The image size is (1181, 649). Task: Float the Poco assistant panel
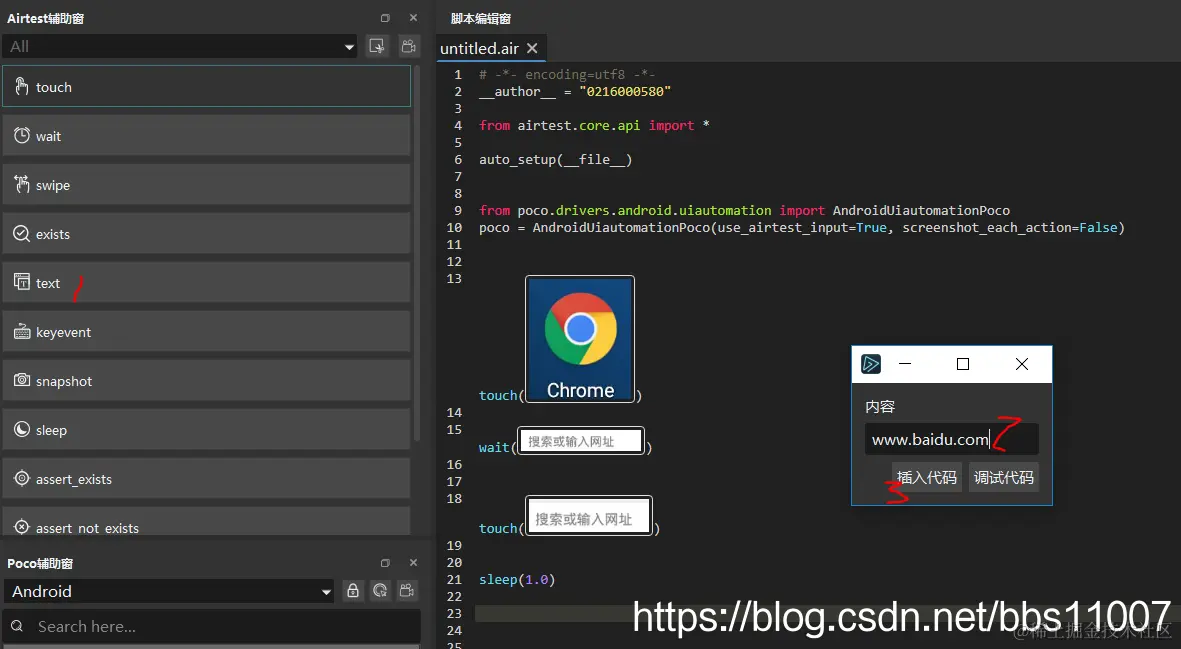click(x=386, y=562)
